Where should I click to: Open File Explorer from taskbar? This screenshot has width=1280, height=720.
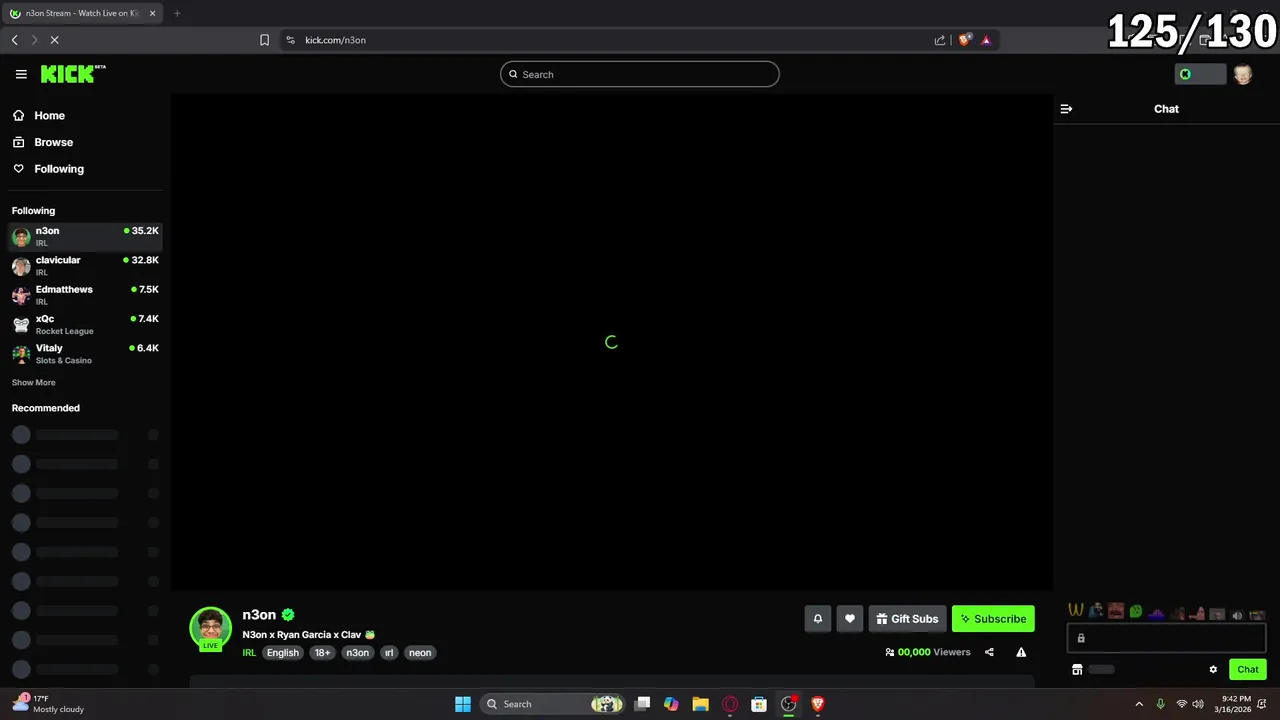700,704
